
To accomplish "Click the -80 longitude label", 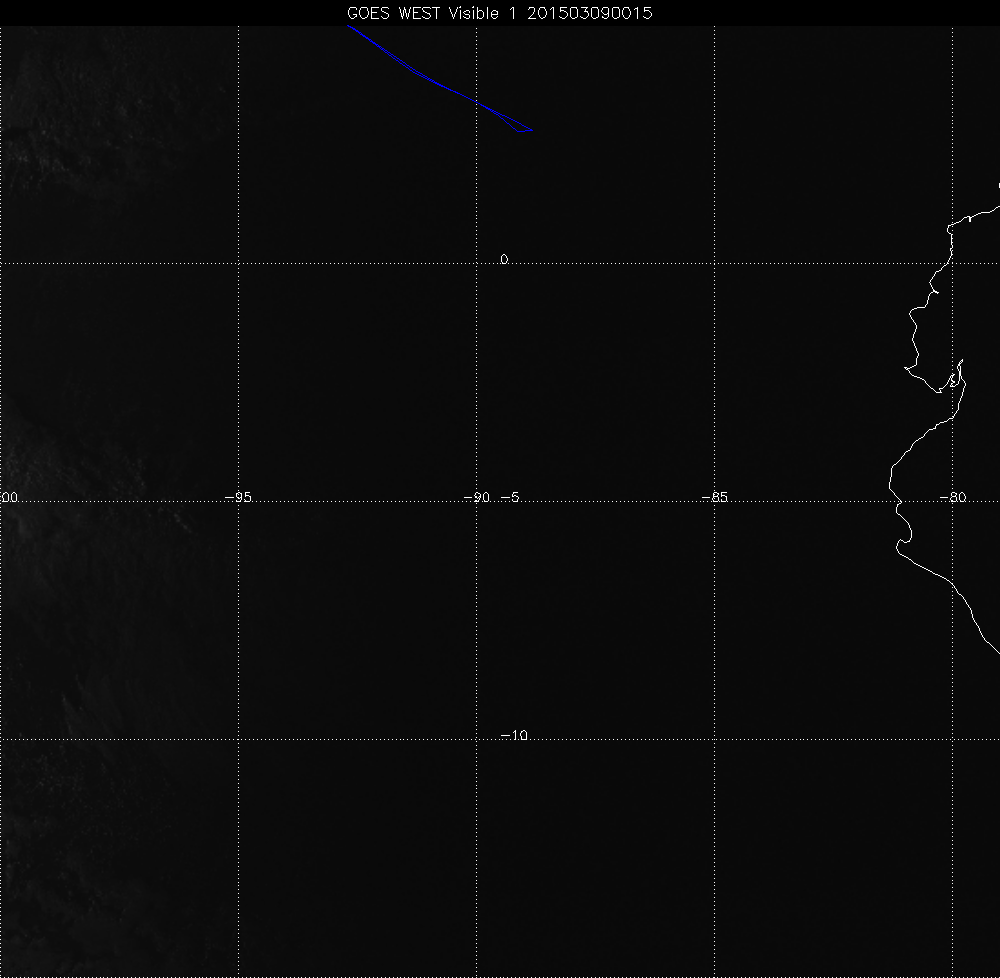I will pyautogui.click(x=953, y=497).
